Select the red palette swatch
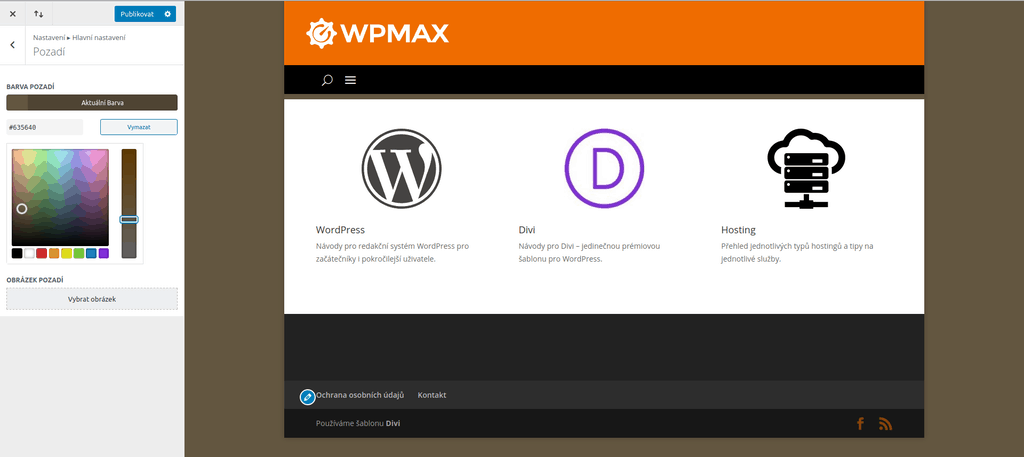 (x=42, y=253)
